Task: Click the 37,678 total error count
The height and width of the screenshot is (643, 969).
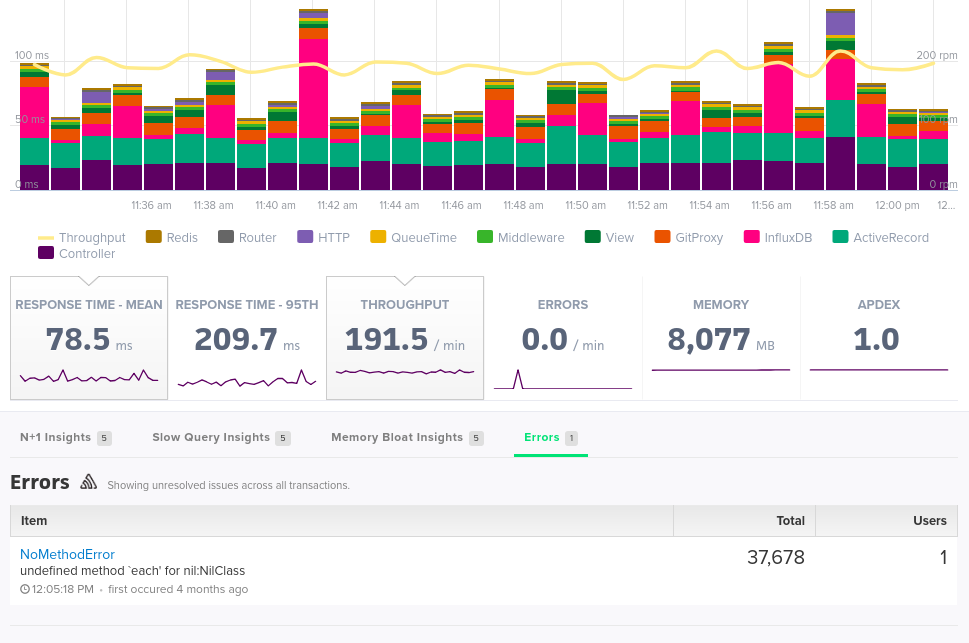Action: pyautogui.click(x=776, y=557)
